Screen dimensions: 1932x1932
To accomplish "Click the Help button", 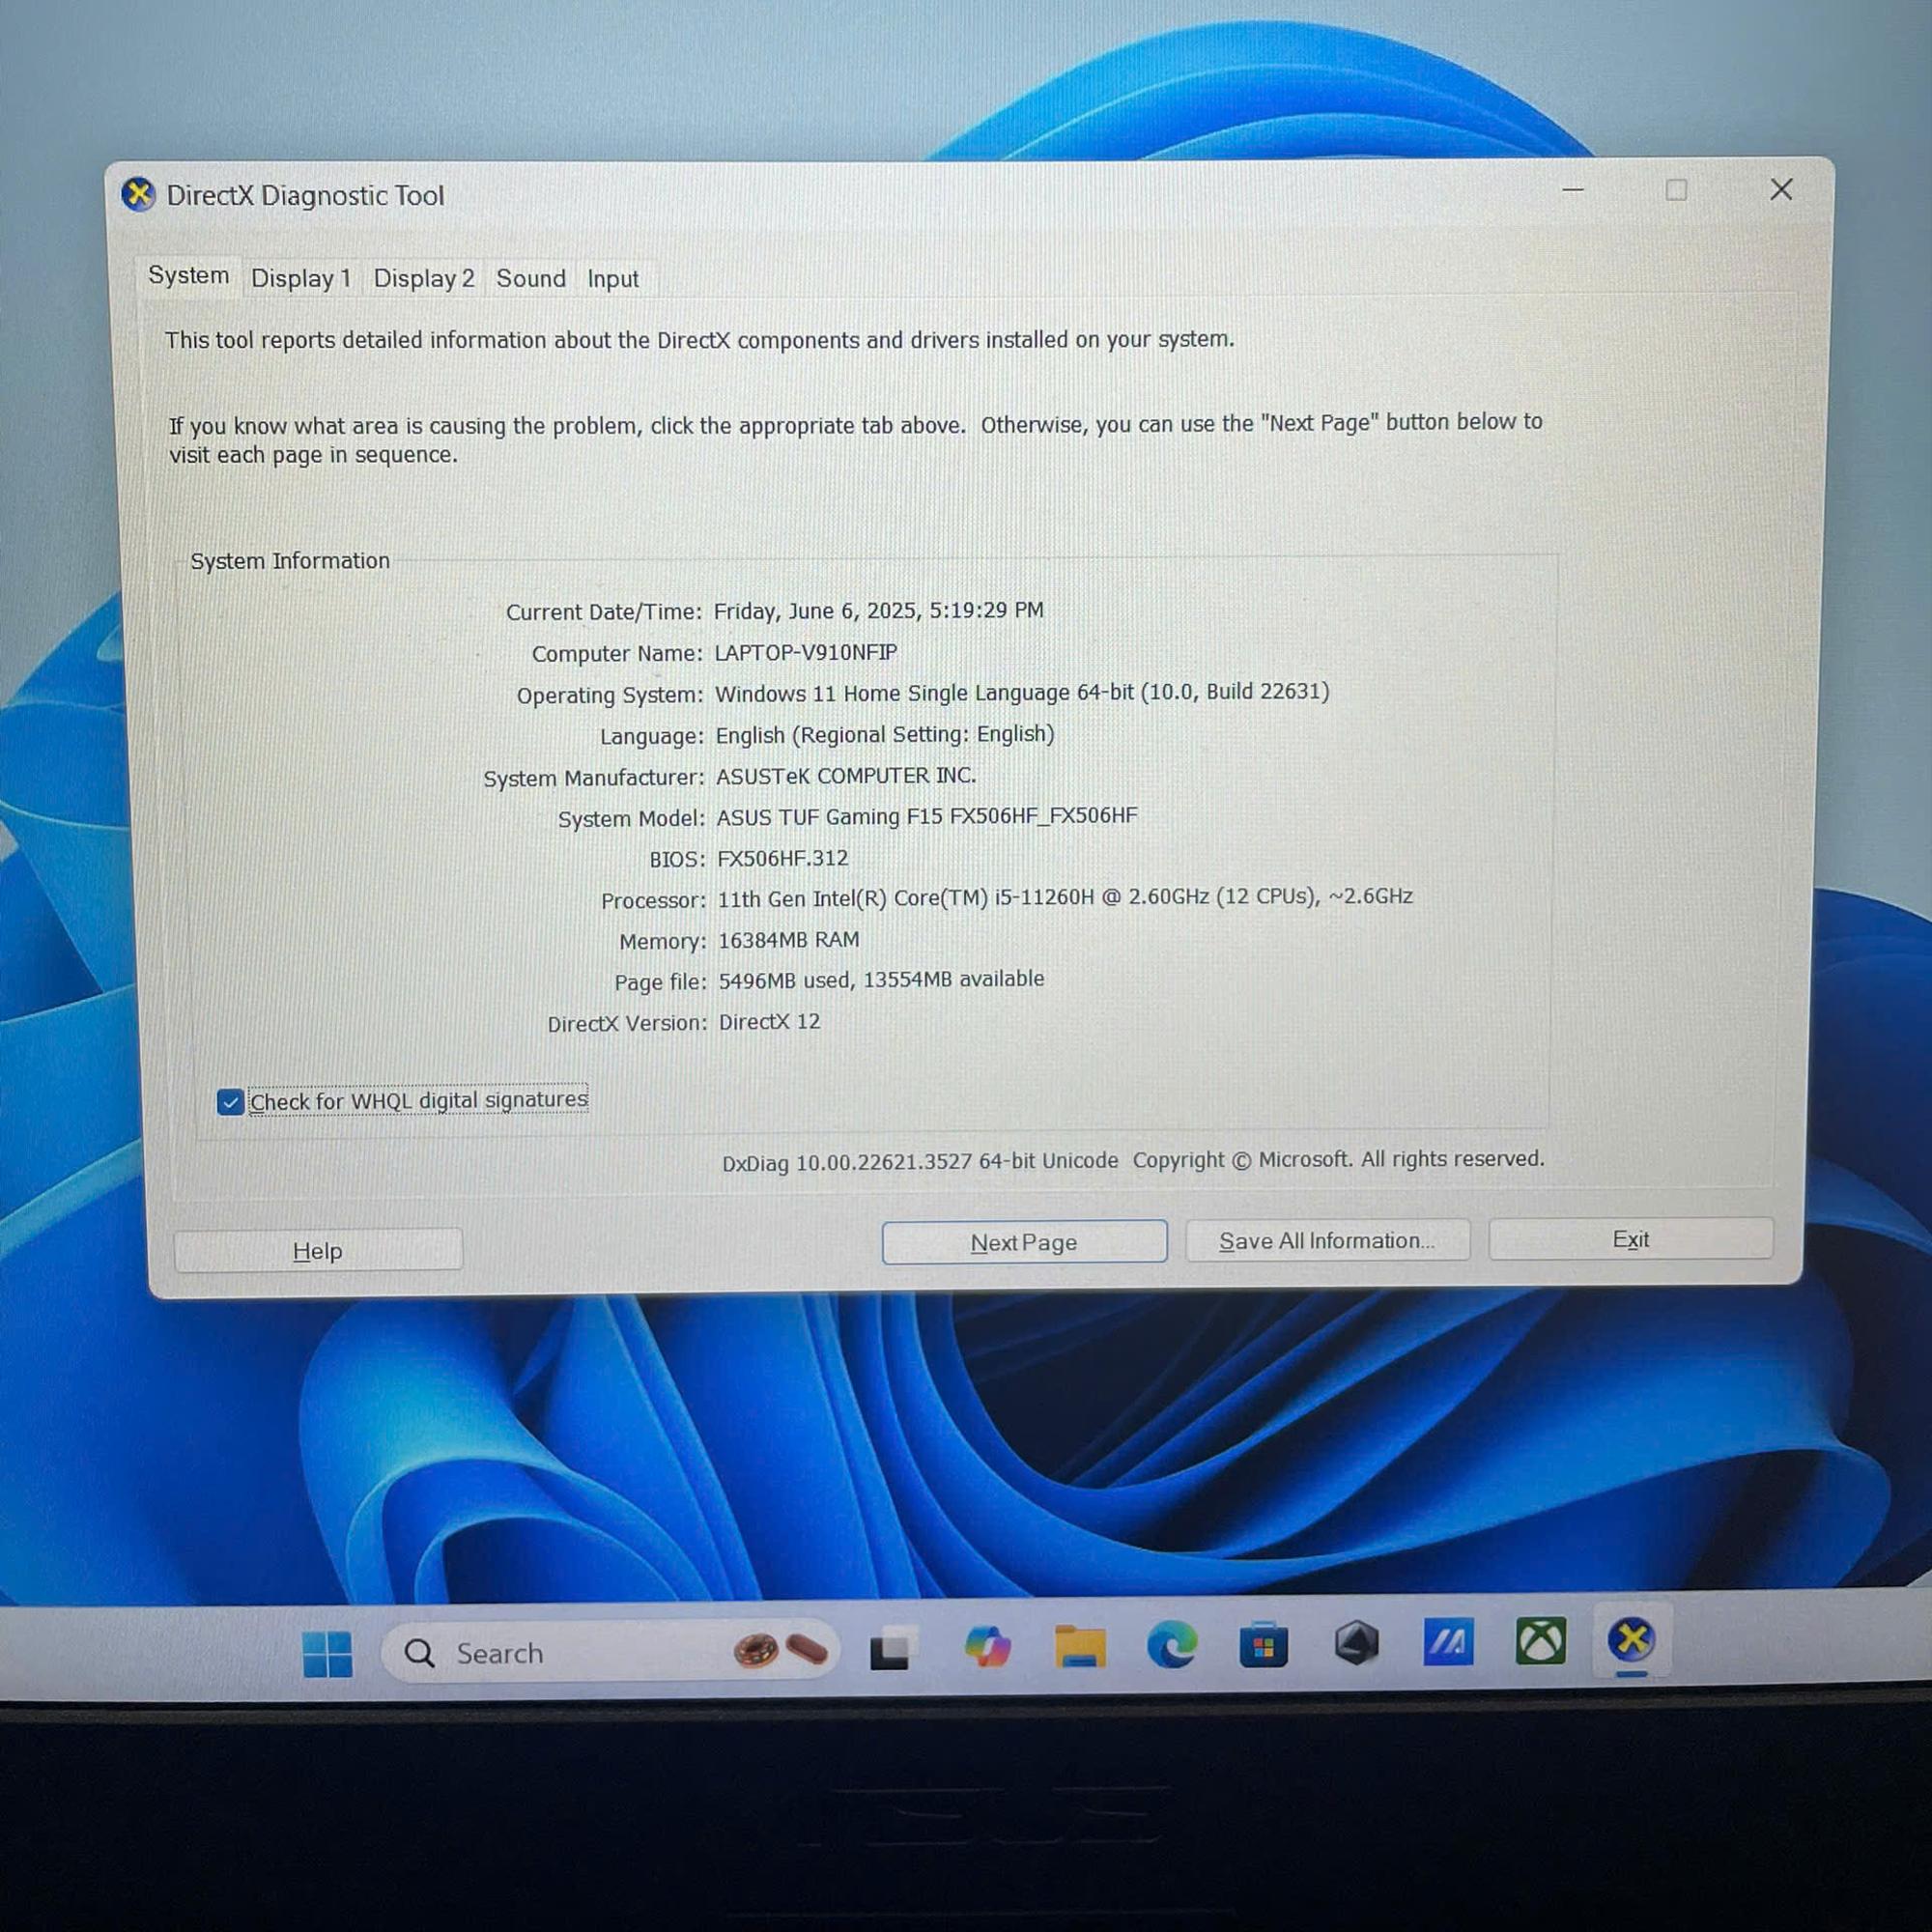I will pos(318,1250).
